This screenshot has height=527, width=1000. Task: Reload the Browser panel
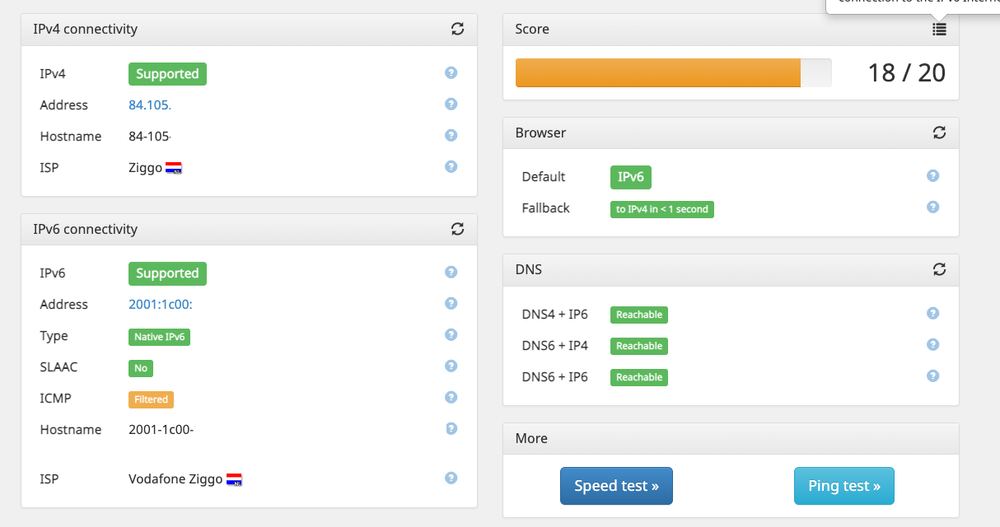coord(939,132)
